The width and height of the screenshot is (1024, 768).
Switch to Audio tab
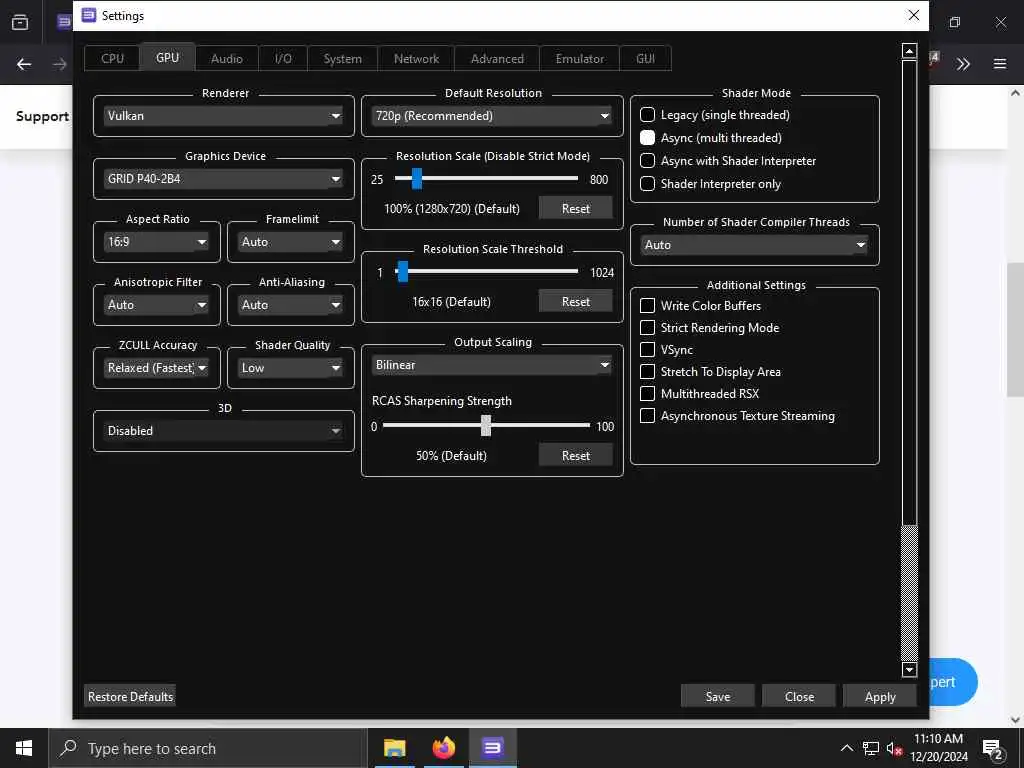pos(227,58)
